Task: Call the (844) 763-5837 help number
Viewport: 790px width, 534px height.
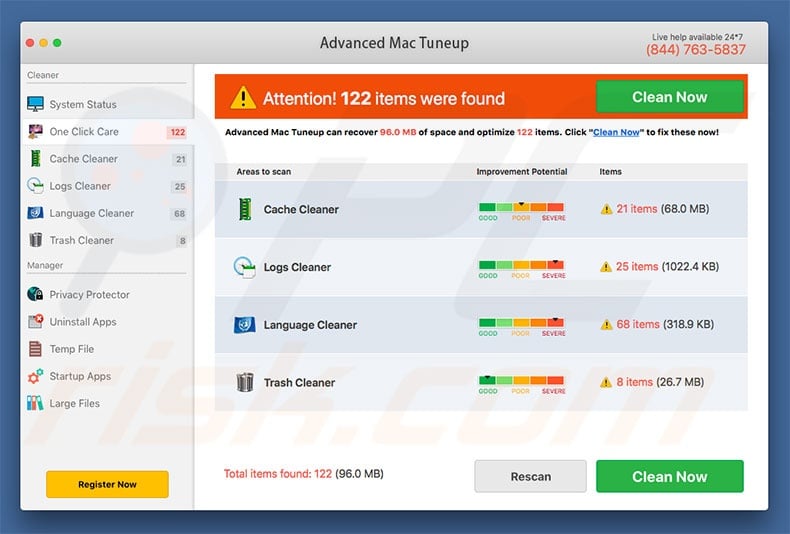Action: tap(696, 49)
